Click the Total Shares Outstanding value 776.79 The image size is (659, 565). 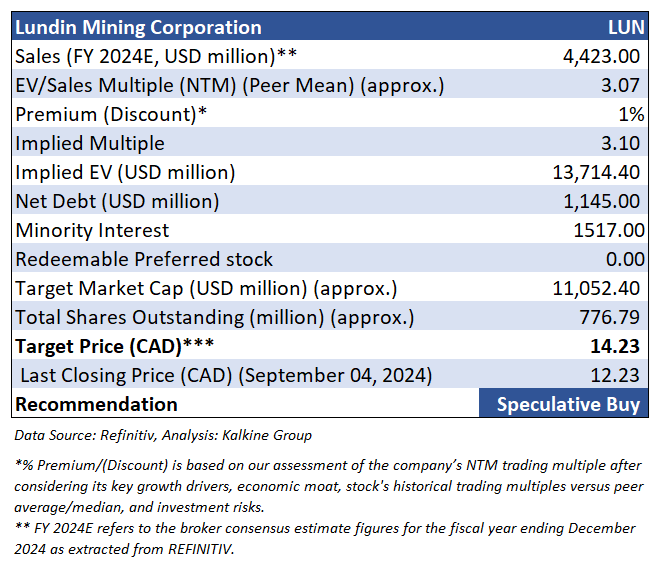[x=611, y=318]
